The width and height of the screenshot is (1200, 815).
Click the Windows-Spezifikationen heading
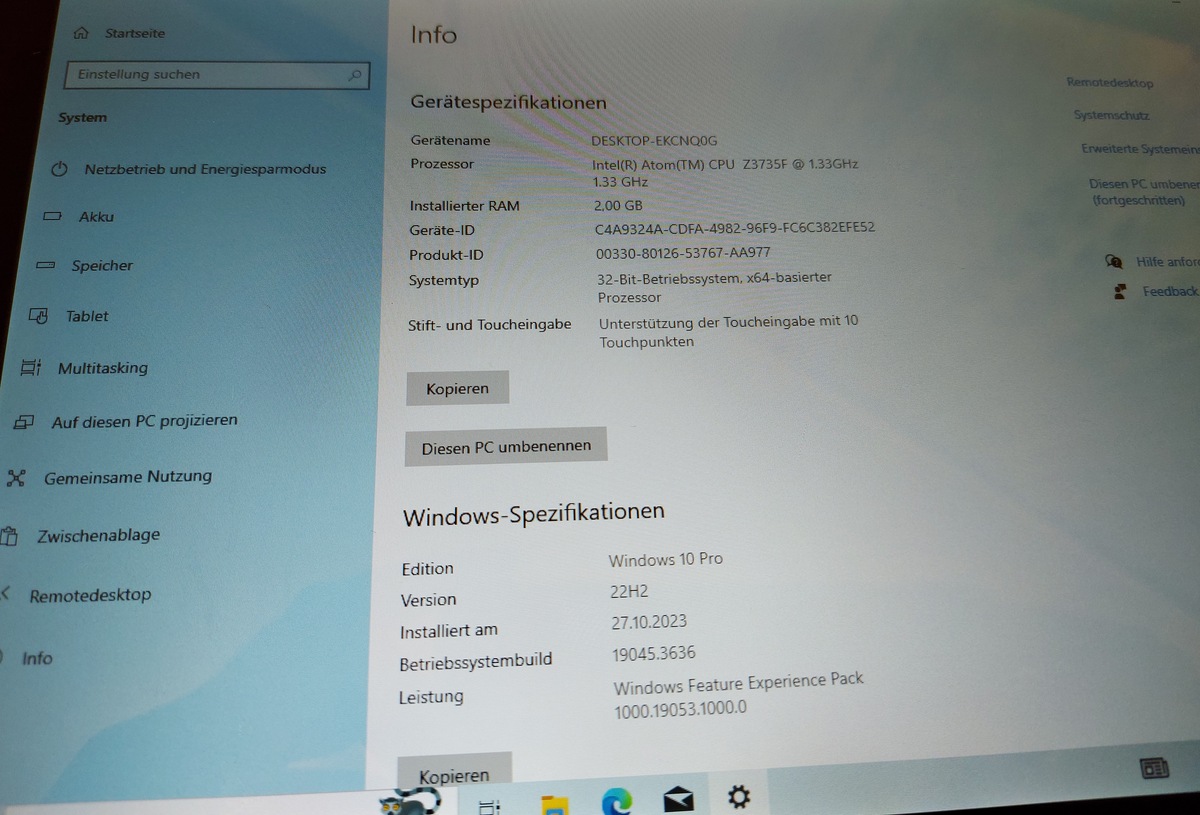533,514
